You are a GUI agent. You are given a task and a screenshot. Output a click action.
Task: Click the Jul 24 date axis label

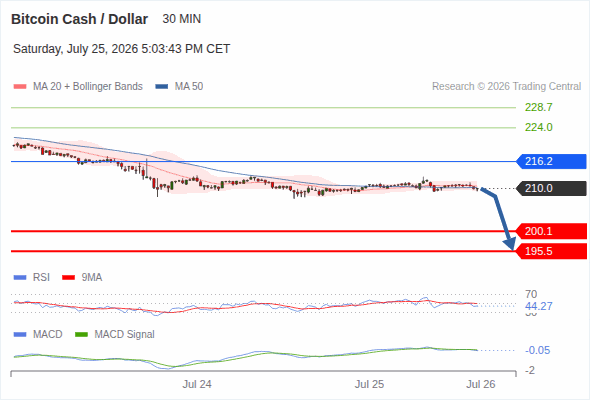197,384
